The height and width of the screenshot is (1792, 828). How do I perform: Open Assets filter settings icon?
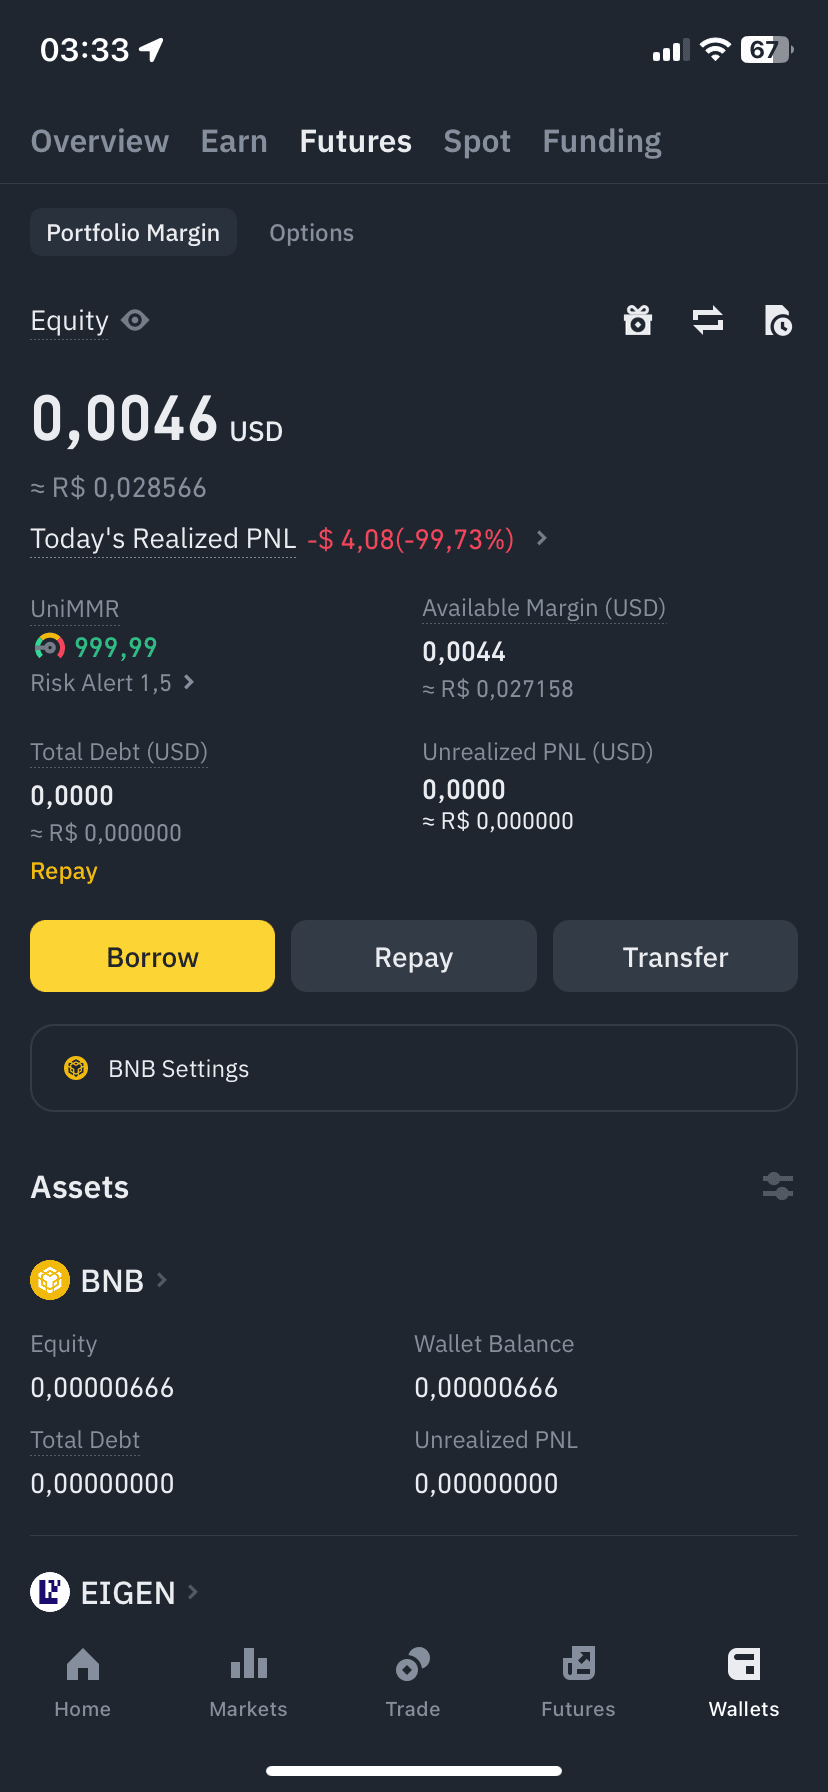point(778,1187)
